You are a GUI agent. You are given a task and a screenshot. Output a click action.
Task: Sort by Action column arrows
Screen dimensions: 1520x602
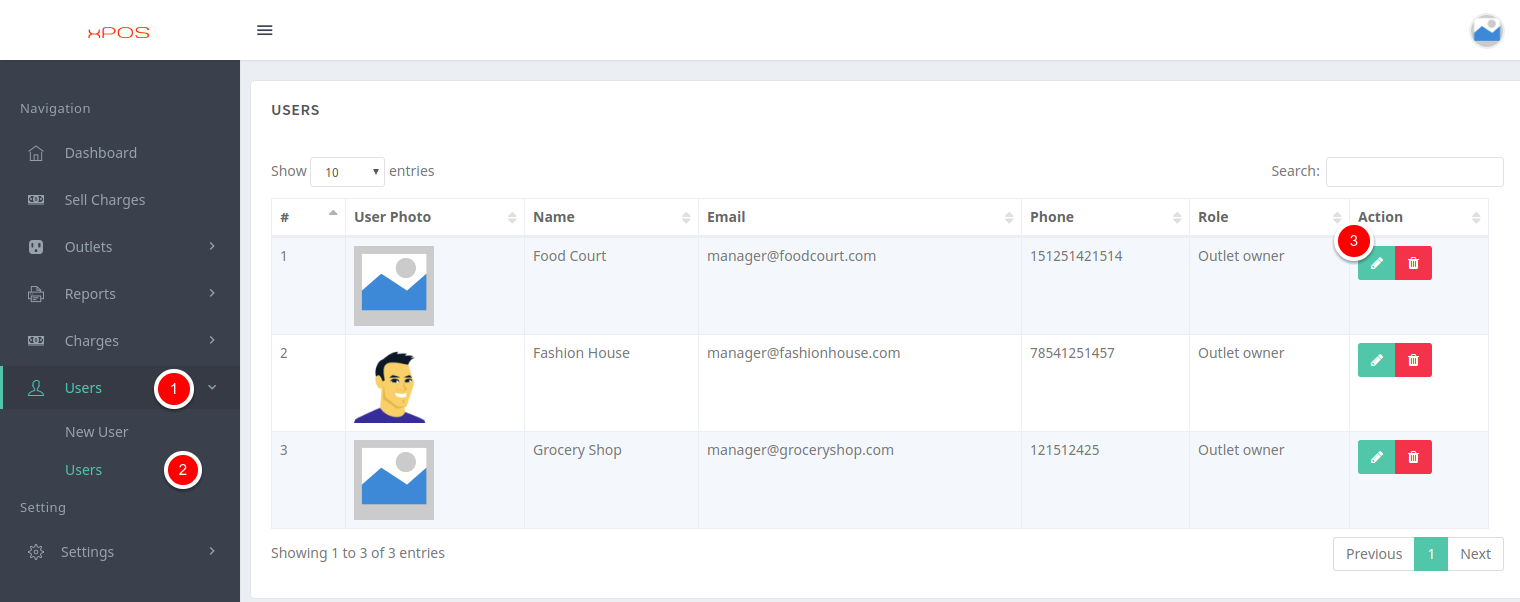click(x=1476, y=217)
